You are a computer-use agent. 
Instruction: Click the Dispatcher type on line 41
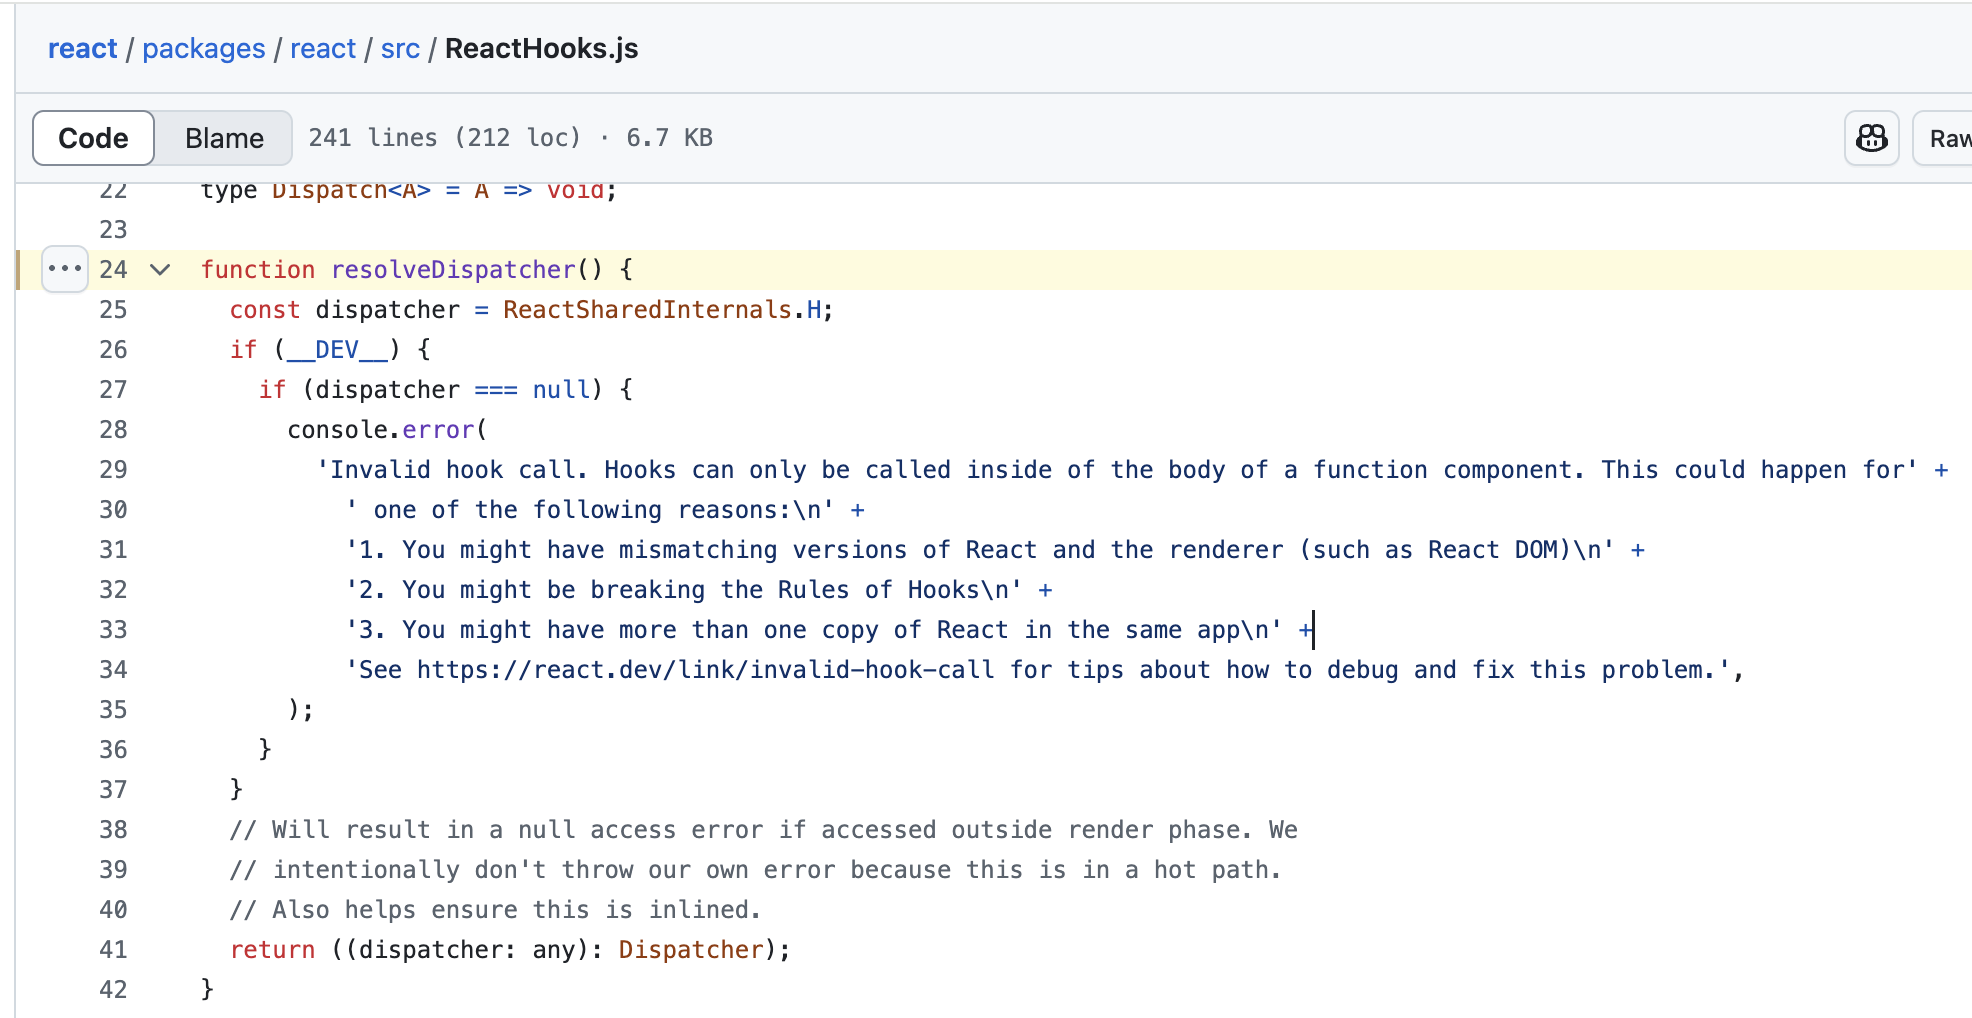tap(691, 950)
